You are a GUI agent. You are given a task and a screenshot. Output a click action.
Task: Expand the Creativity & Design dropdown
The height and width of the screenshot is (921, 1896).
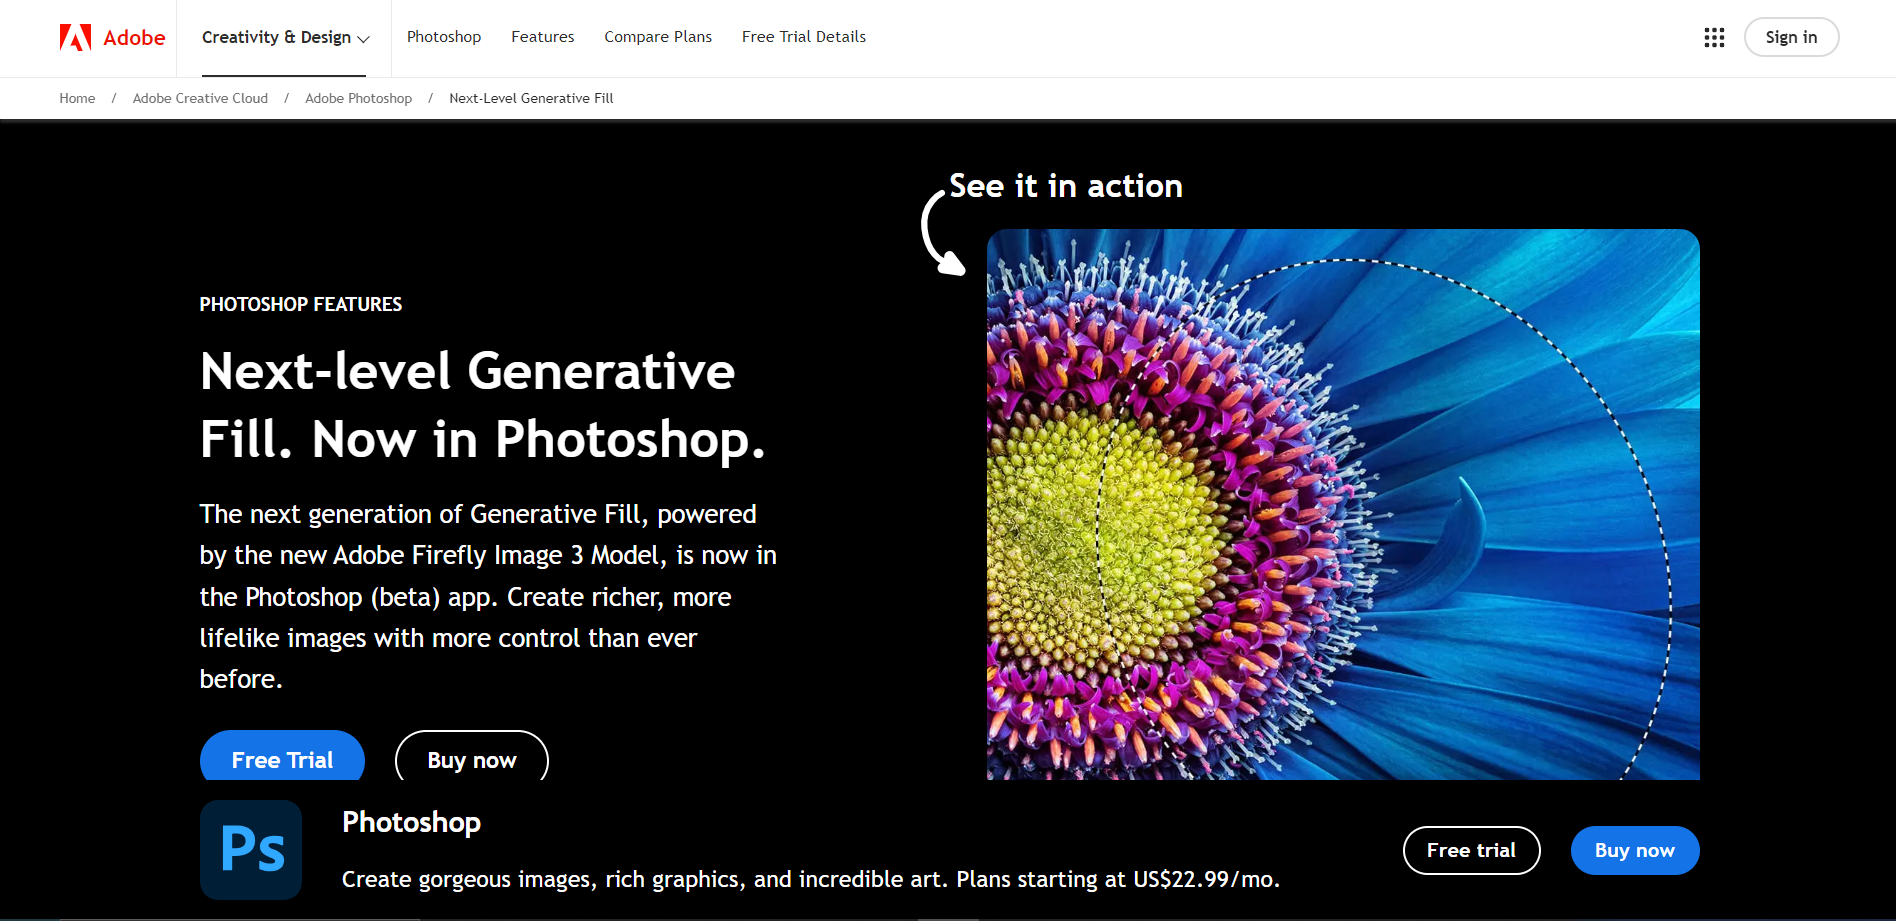tap(285, 37)
